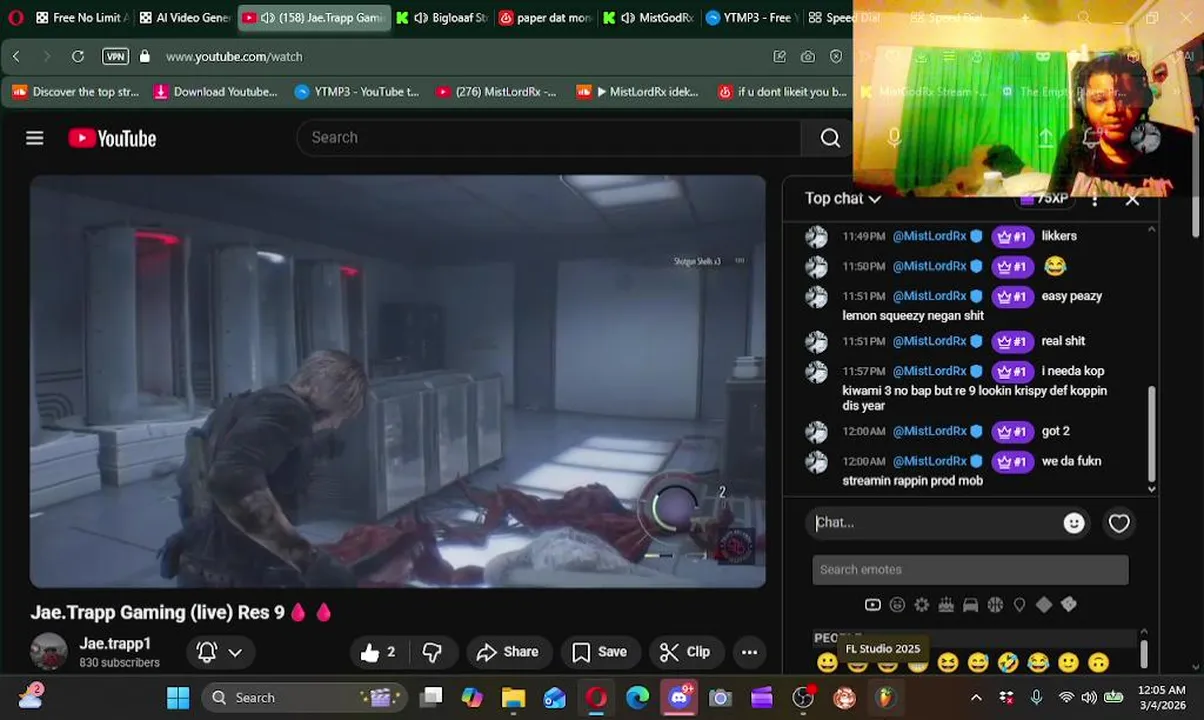Viewport: 1204px width, 720px height.
Task: Switch to the MistGodRx tab
Action: (x=648, y=17)
